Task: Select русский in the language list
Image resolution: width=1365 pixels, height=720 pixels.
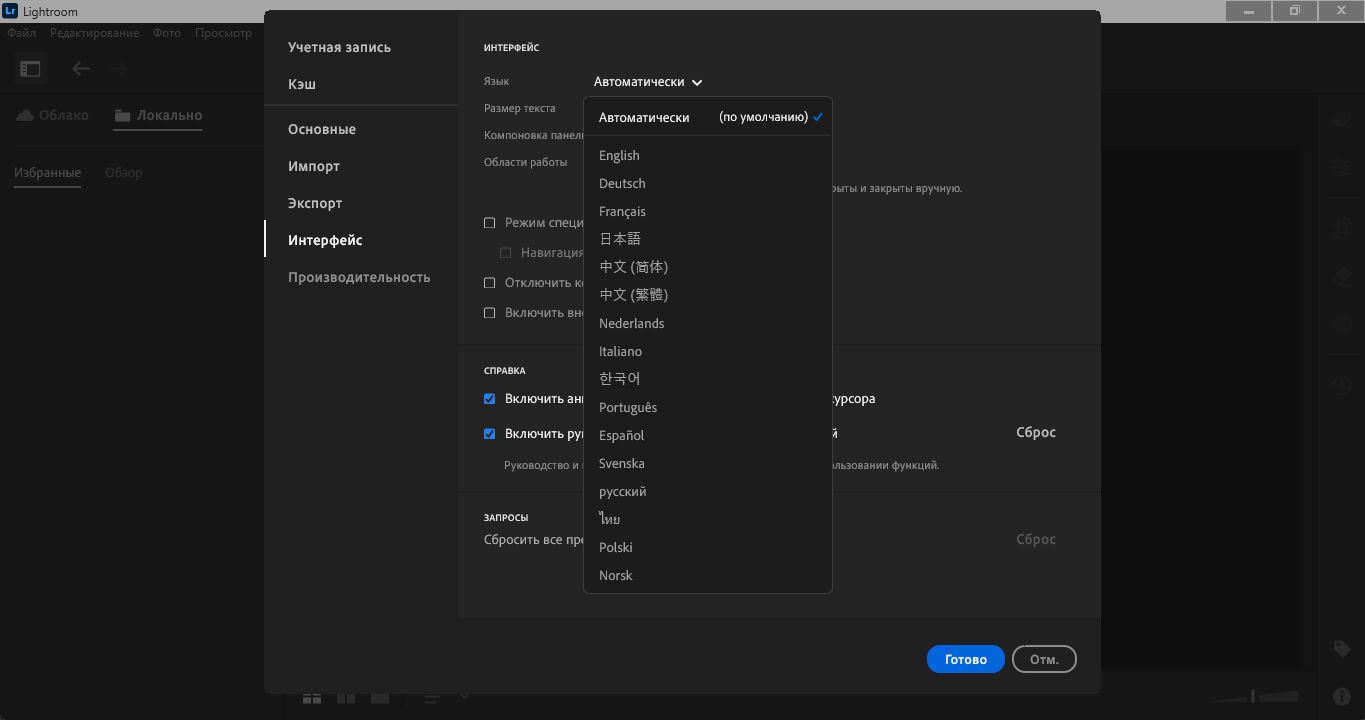Action: click(x=708, y=491)
